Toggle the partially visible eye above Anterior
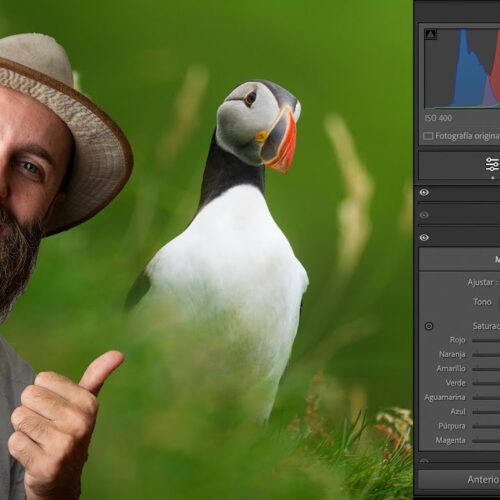 click(x=424, y=461)
